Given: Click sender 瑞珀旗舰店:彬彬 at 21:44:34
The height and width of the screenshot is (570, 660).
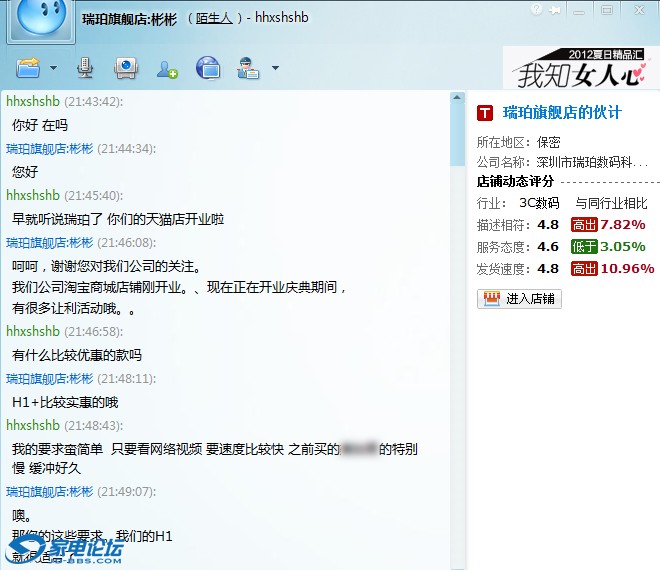Looking at the screenshot, I should pyautogui.click(x=50, y=149).
